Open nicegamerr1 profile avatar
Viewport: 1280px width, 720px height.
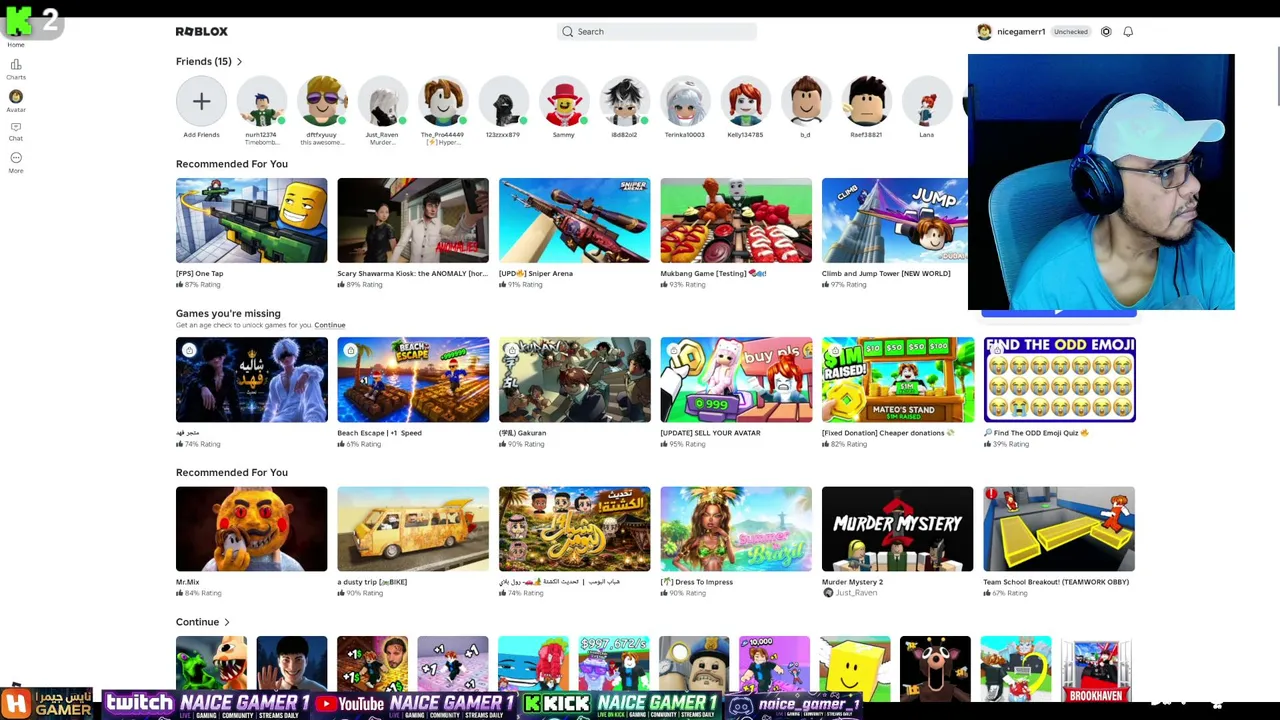pos(984,32)
